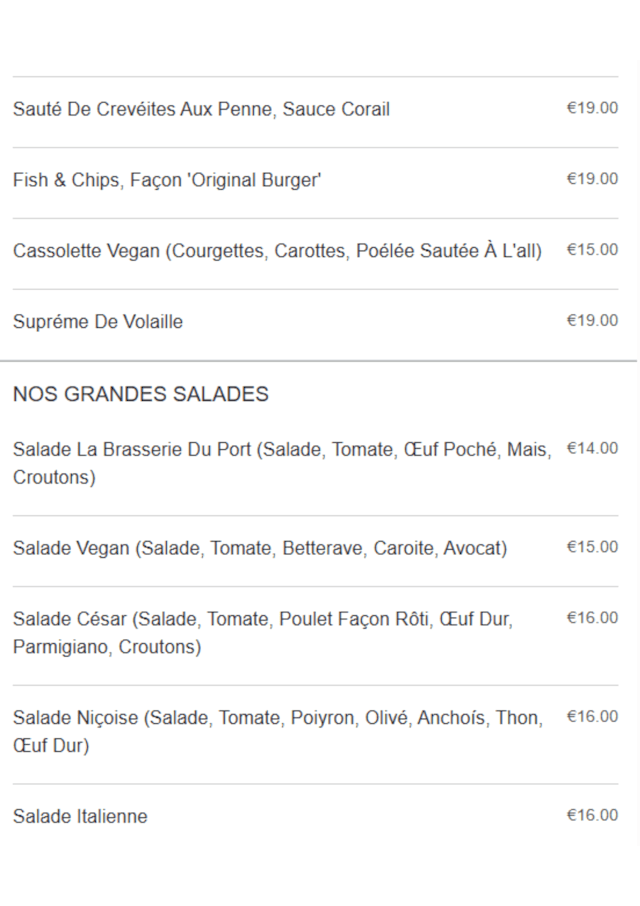640x906 pixels.
Task: Click the Salade César €16.00 price
Action: coord(592,618)
